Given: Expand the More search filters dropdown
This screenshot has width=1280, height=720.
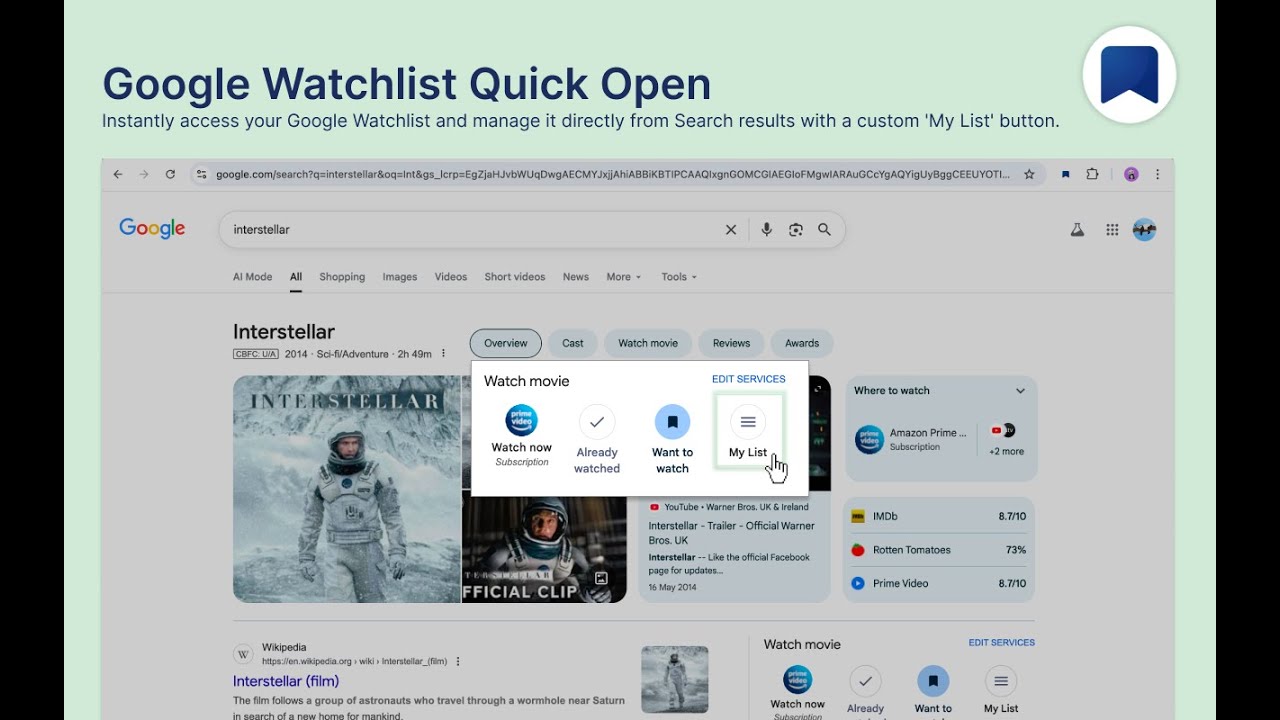Looking at the screenshot, I should click(623, 277).
